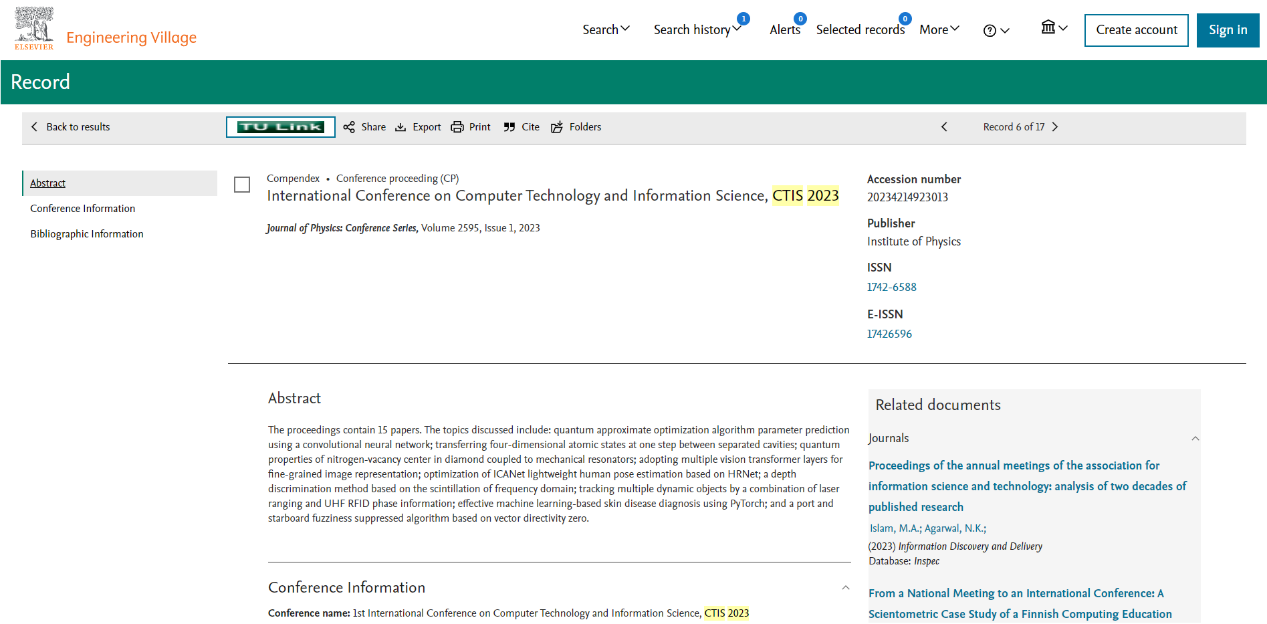
Task: Select the record checkbox beside title
Action: (242, 185)
